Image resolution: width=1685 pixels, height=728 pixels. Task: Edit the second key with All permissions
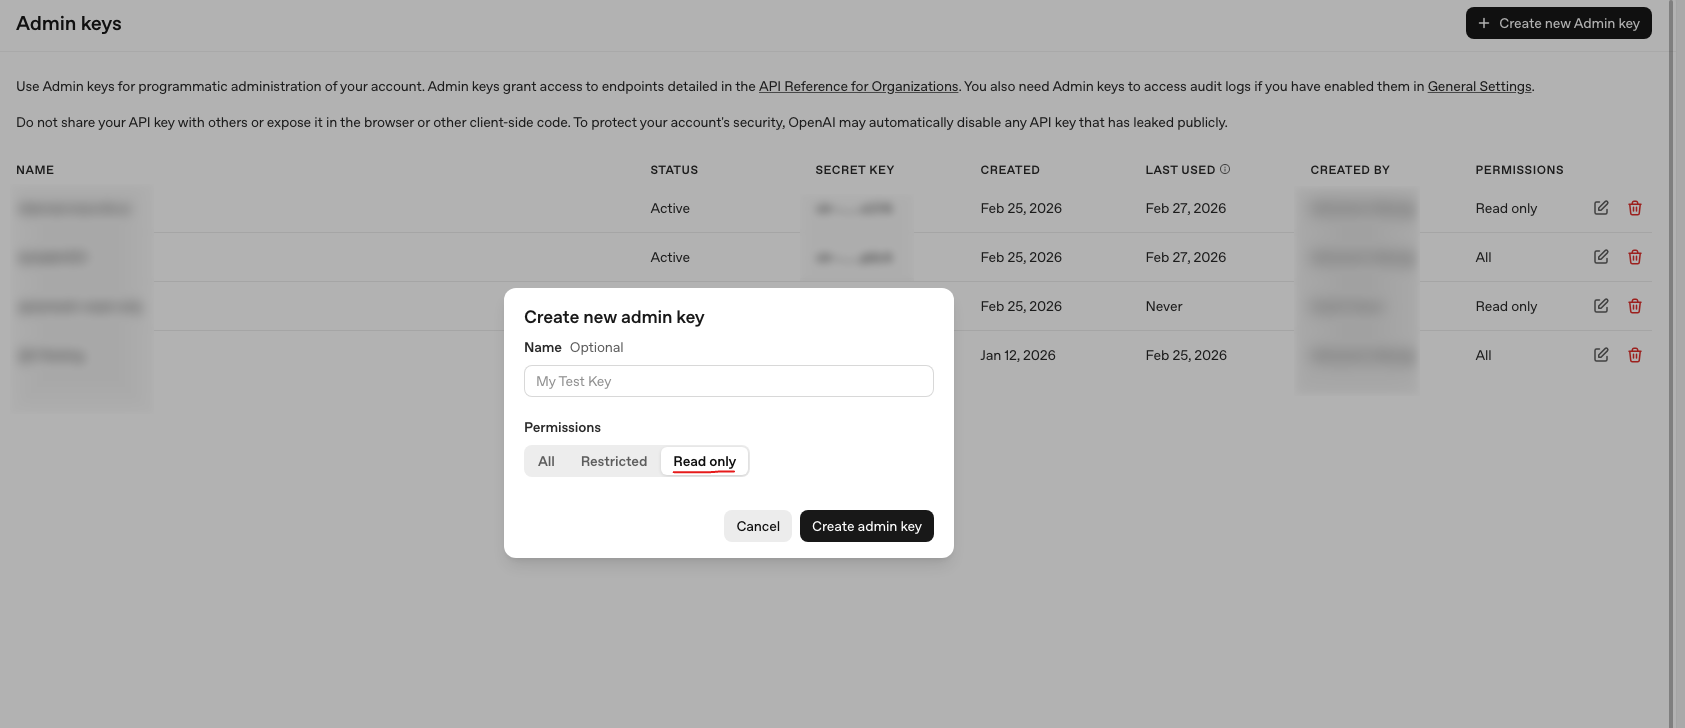coord(1601,257)
